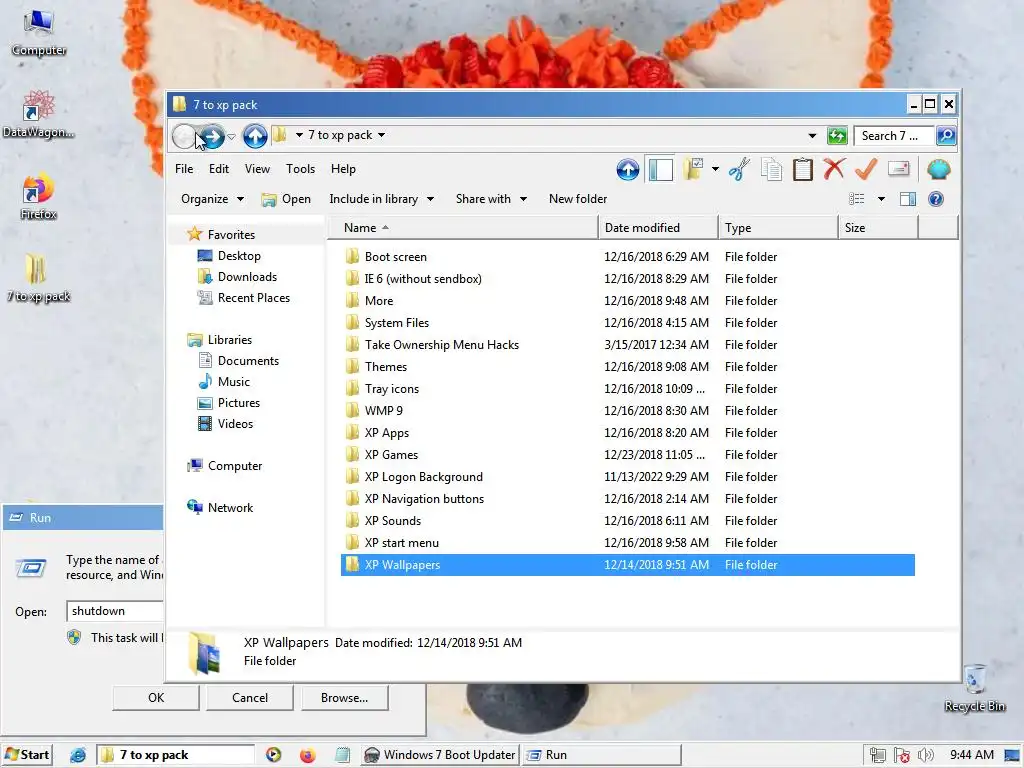Image resolution: width=1024 pixels, height=768 pixels.
Task: Click the Firefox icon in the taskbar
Action: point(308,755)
